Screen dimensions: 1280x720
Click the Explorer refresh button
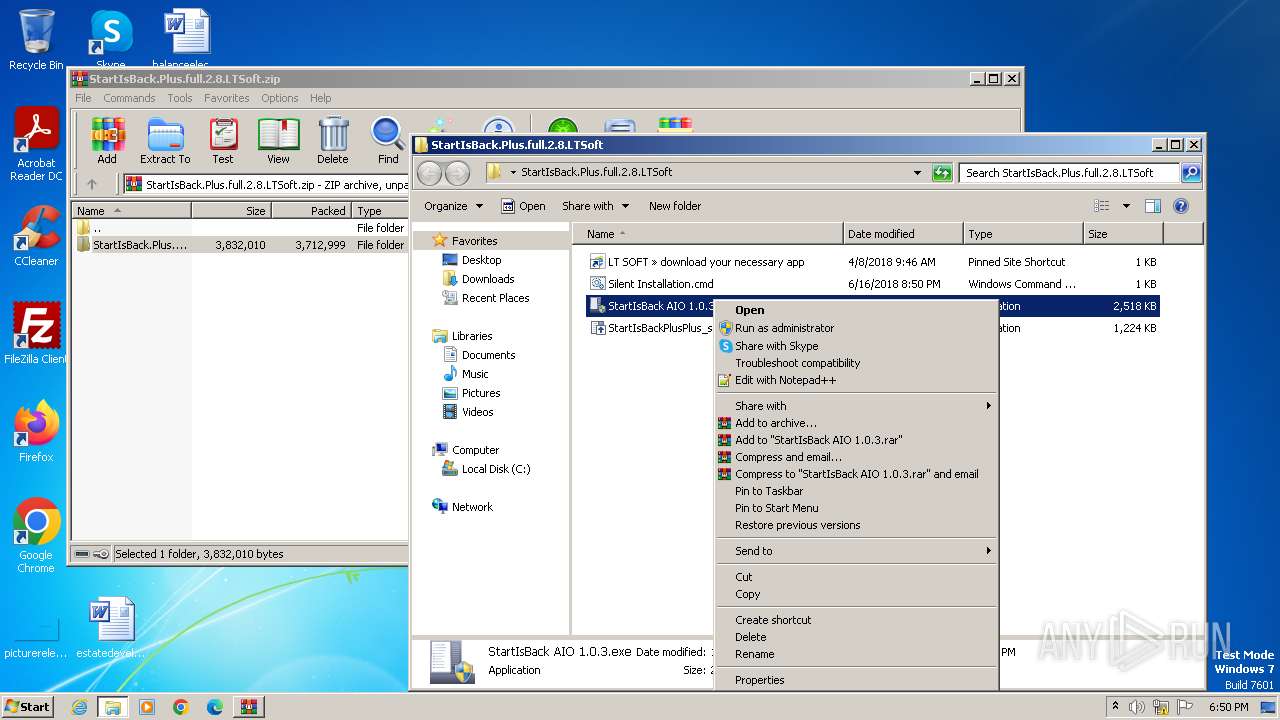942,173
